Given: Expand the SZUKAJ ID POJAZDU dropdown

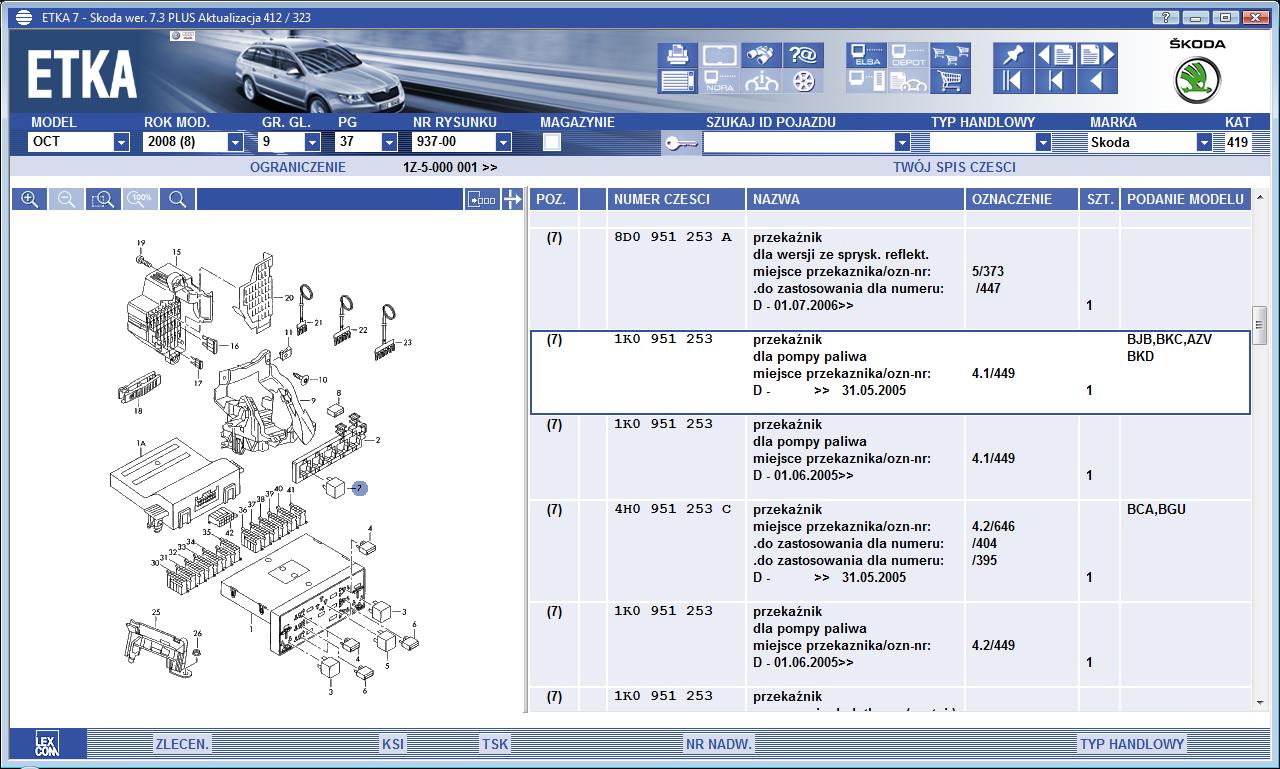Looking at the screenshot, I should tap(902, 142).
